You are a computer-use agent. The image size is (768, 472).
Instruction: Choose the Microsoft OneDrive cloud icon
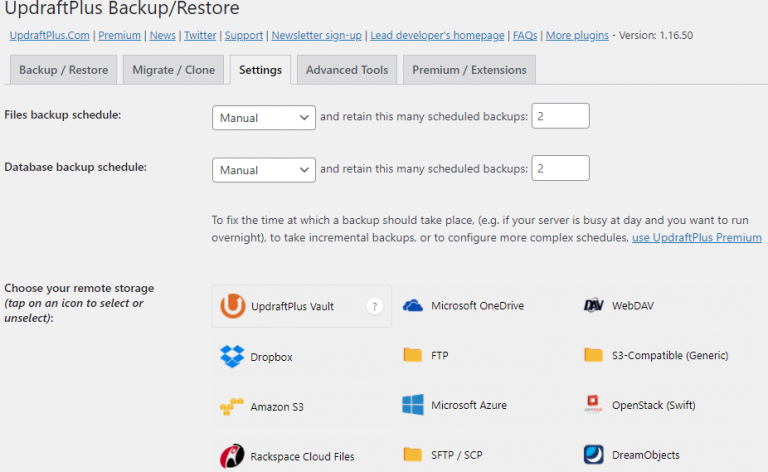pyautogui.click(x=412, y=306)
